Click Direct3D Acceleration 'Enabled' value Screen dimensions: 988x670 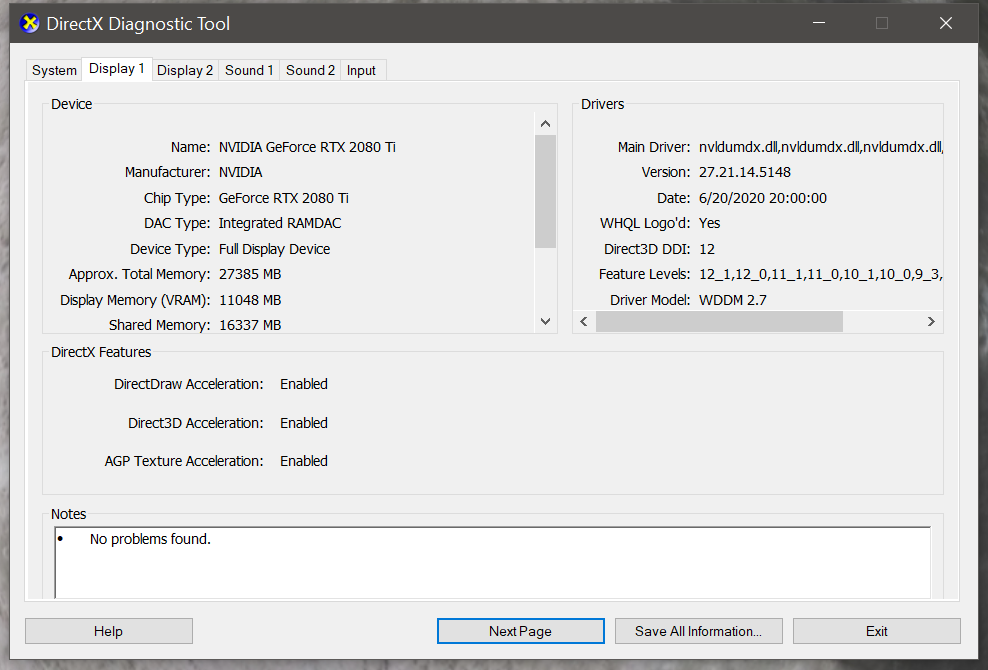click(x=304, y=423)
